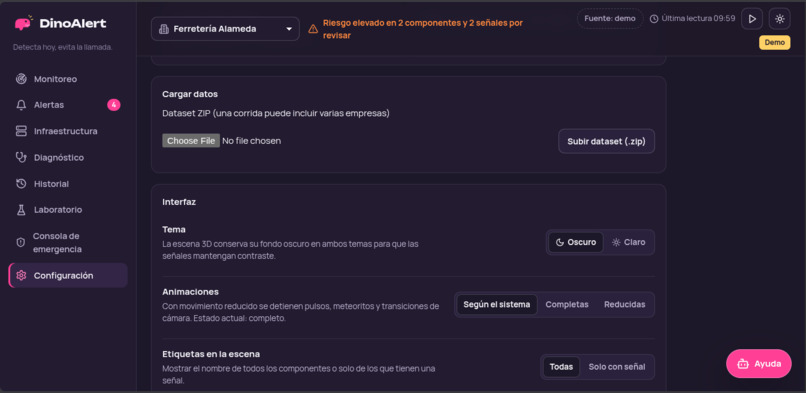The height and width of the screenshot is (393, 806).
Task: Click the Fuente: demo pill
Action: [x=610, y=18]
